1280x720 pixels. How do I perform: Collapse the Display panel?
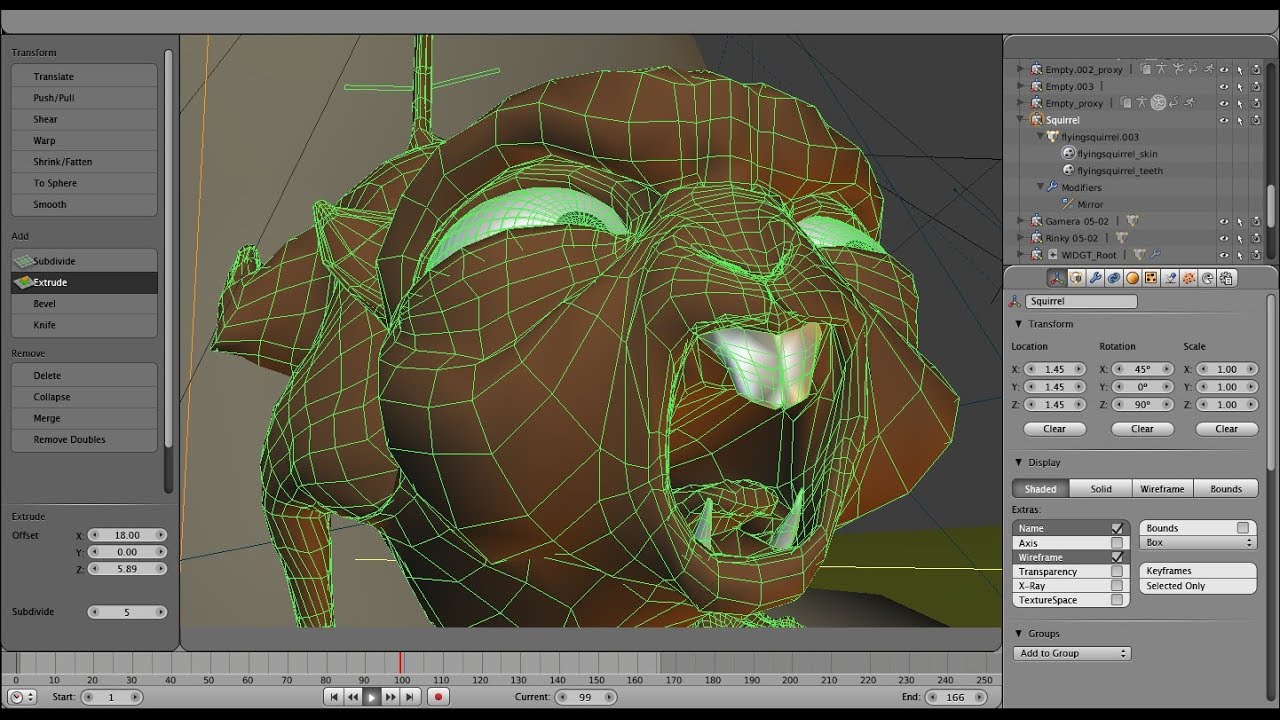[1019, 462]
